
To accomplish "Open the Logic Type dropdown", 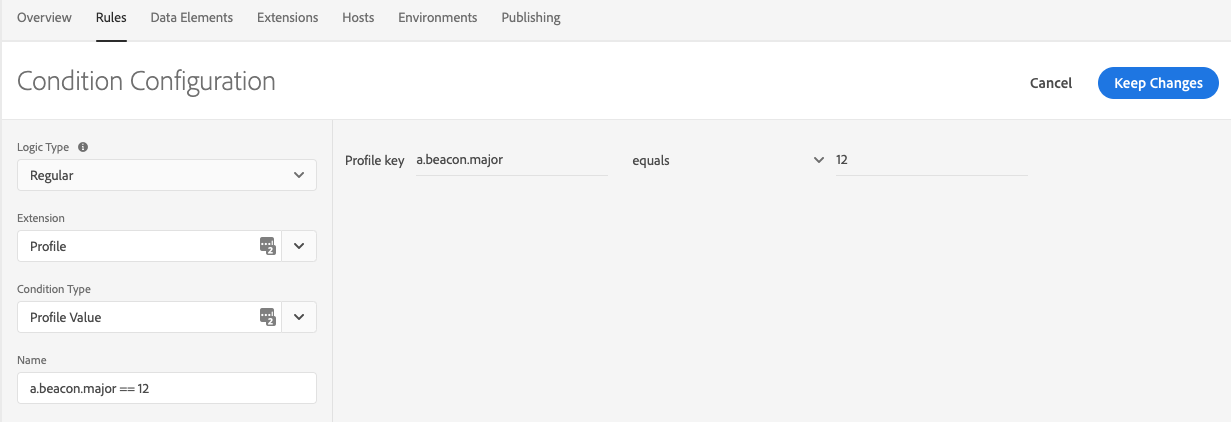I will tap(167, 175).
